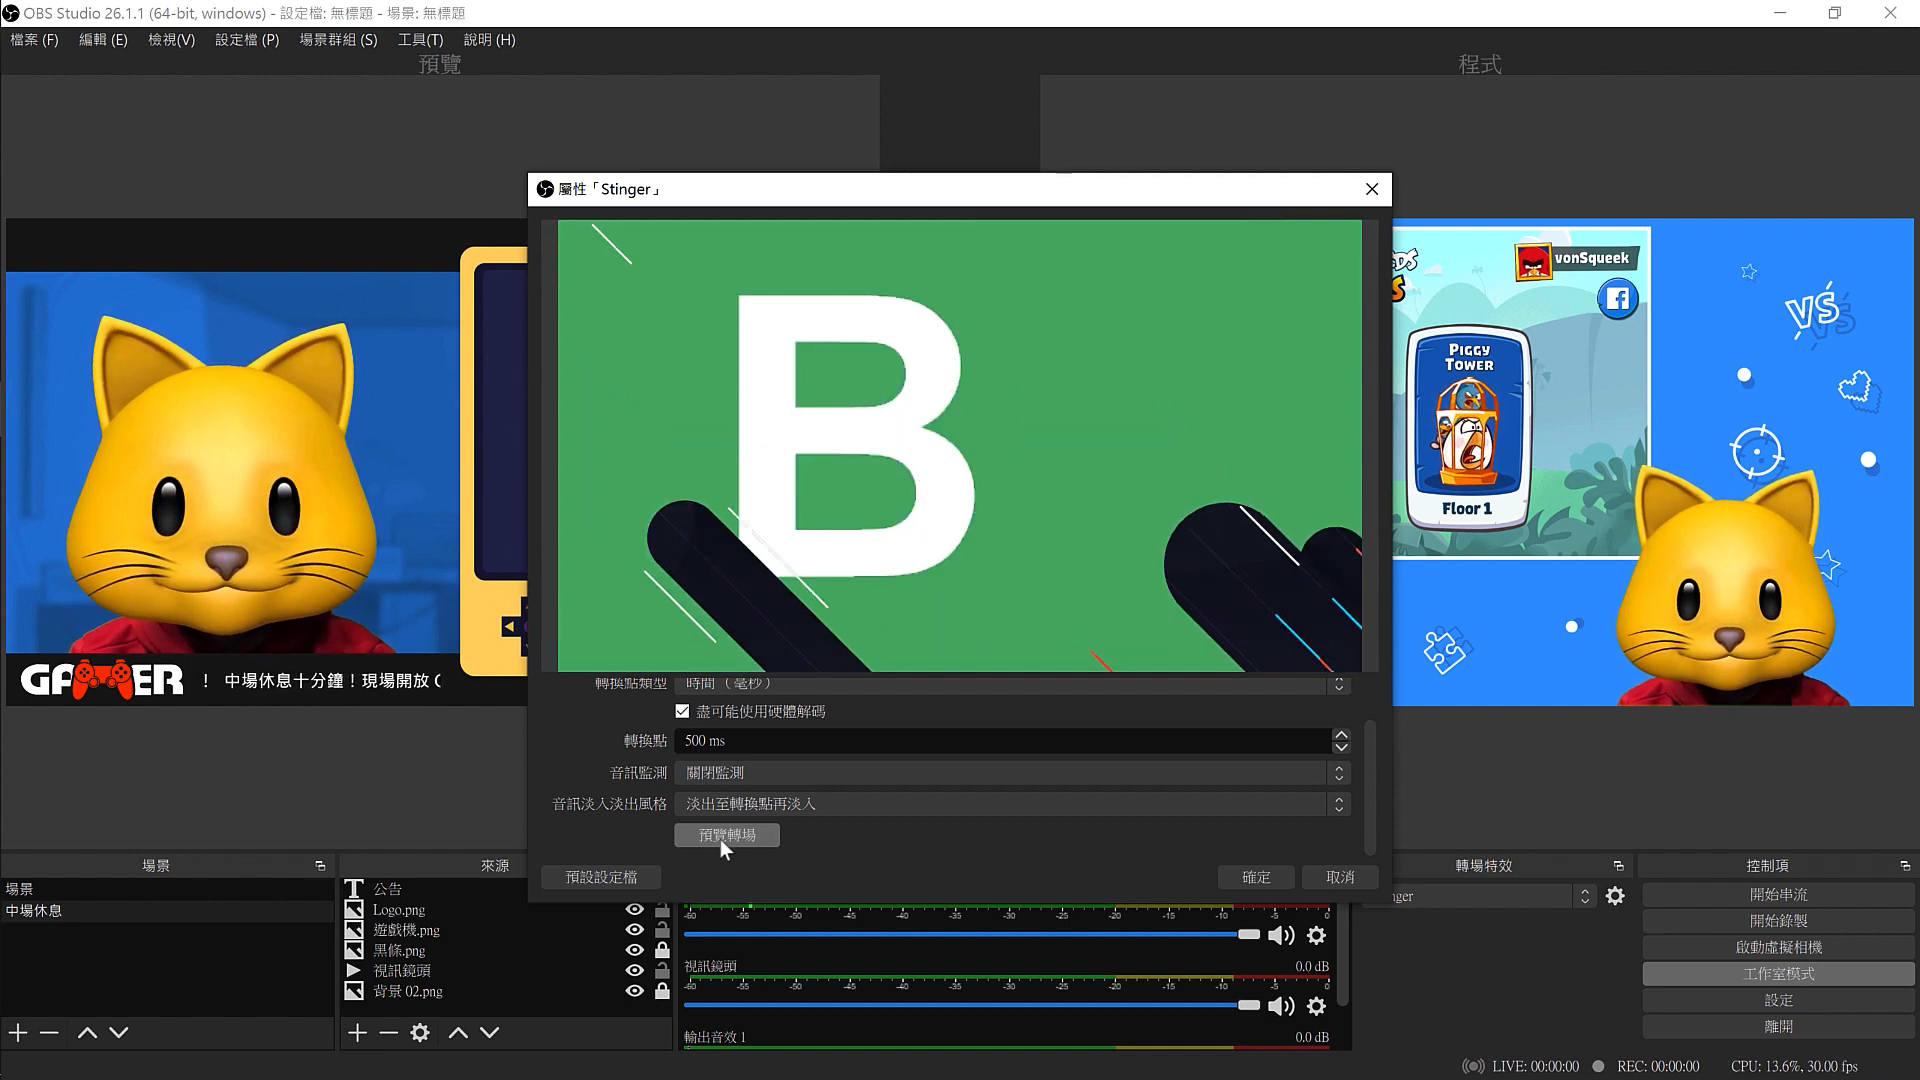Click the 預覽轉場 button
Viewport: 1920px width, 1080px height.
pyautogui.click(x=727, y=835)
